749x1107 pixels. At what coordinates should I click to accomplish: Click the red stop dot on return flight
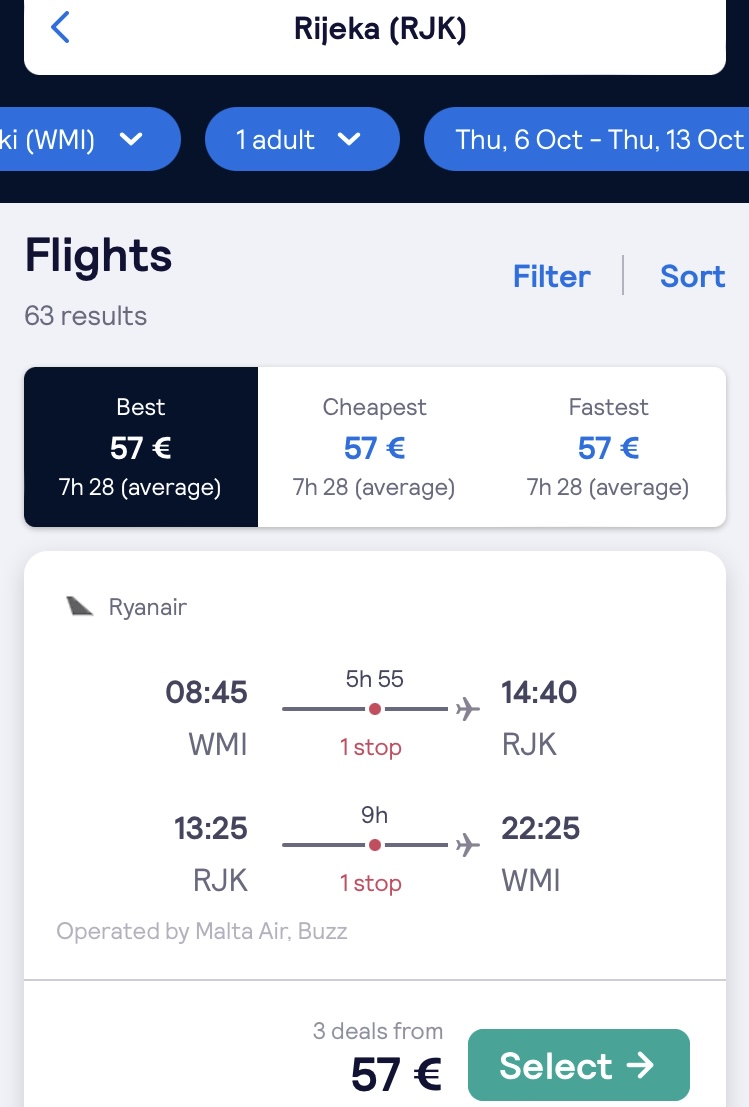[x=375, y=845]
